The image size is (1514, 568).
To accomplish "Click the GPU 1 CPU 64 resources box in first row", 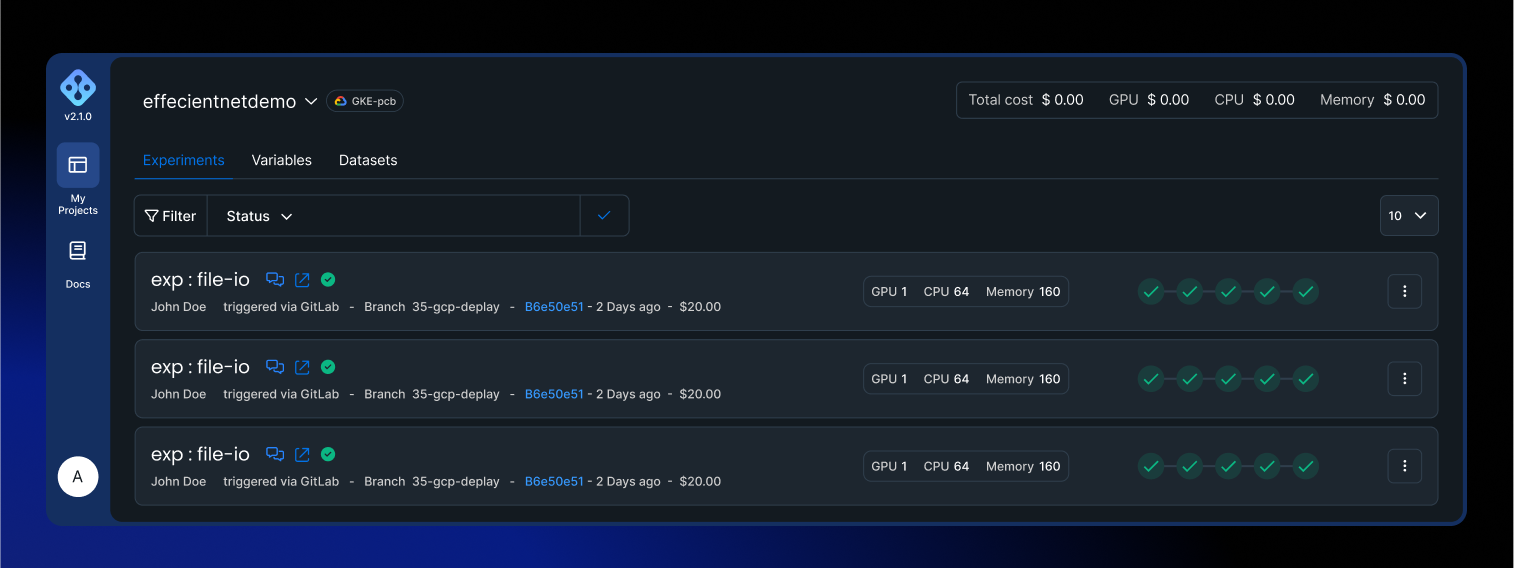I will [966, 292].
